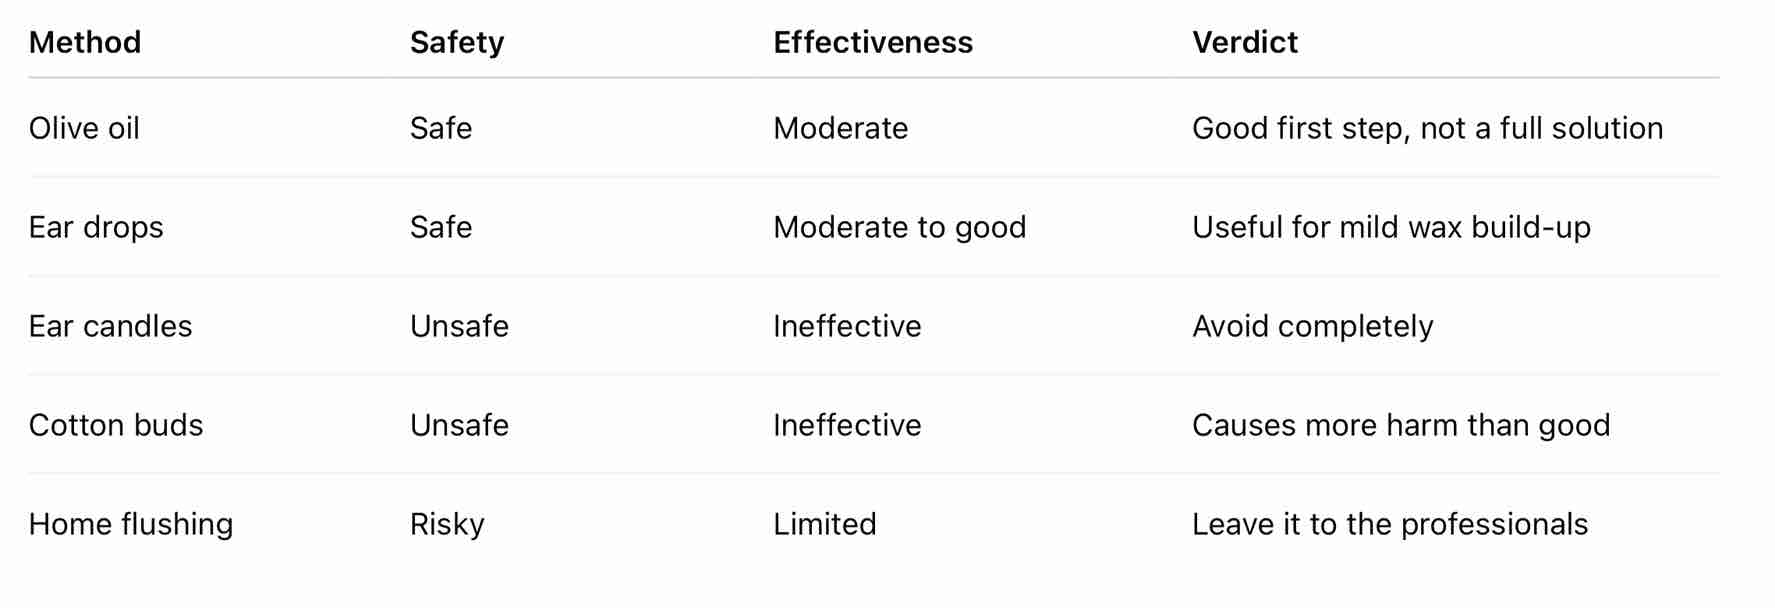Click the Safety column header

pyautogui.click(x=457, y=42)
